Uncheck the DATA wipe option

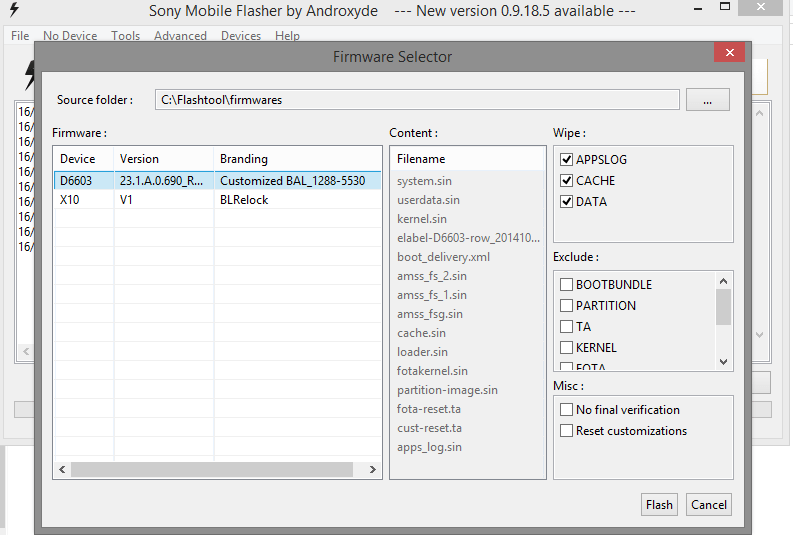566,202
